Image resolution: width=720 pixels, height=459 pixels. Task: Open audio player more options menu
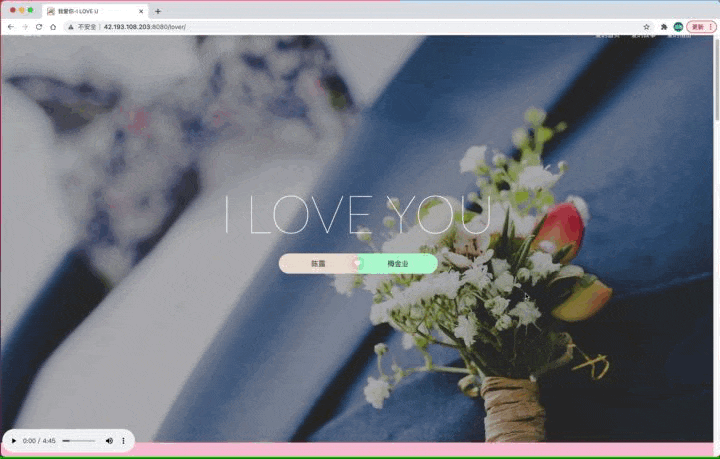pyautogui.click(x=123, y=441)
